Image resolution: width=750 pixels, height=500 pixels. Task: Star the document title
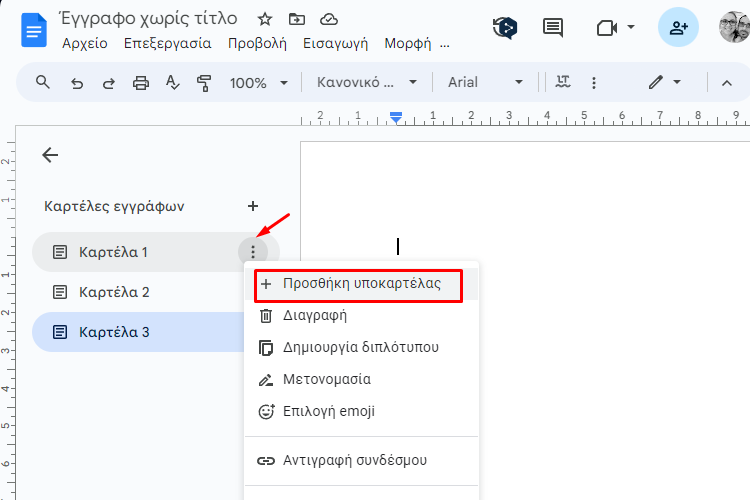coord(265,19)
